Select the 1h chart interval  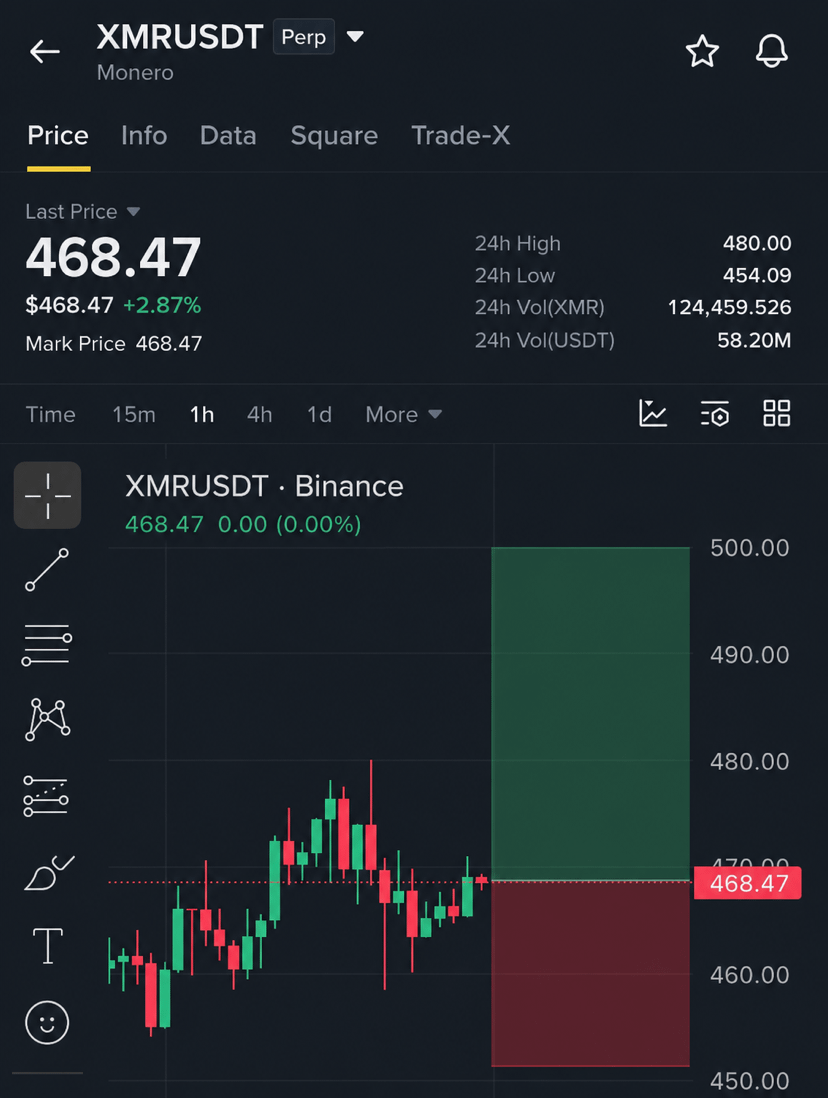point(202,415)
